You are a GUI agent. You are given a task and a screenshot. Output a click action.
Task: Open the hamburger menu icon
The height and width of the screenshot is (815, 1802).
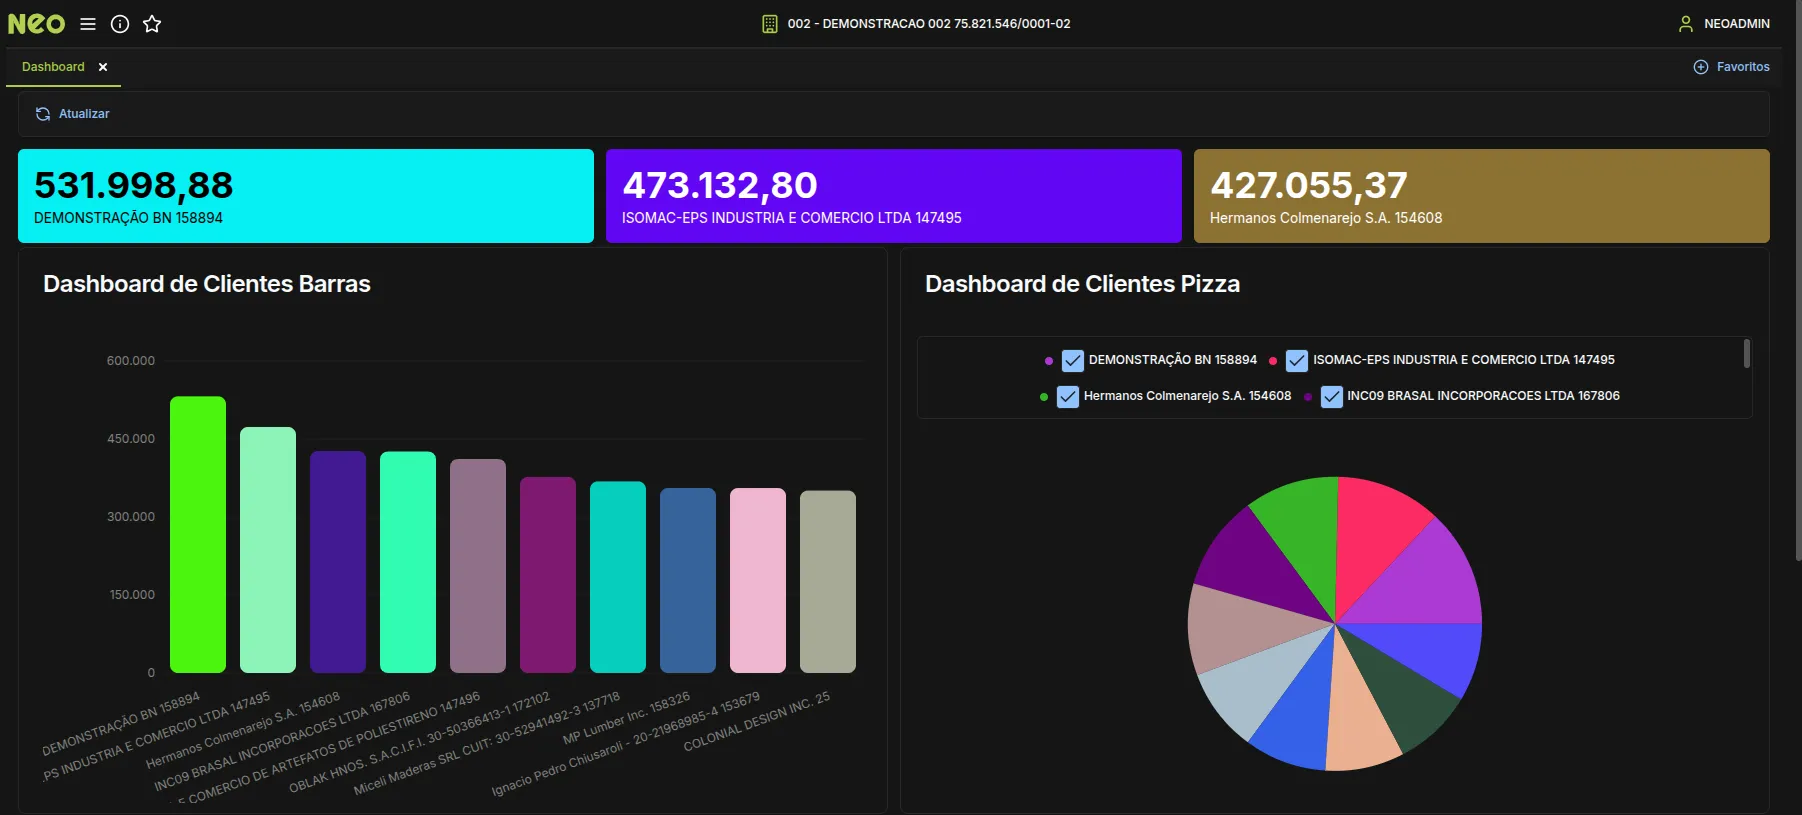click(88, 24)
